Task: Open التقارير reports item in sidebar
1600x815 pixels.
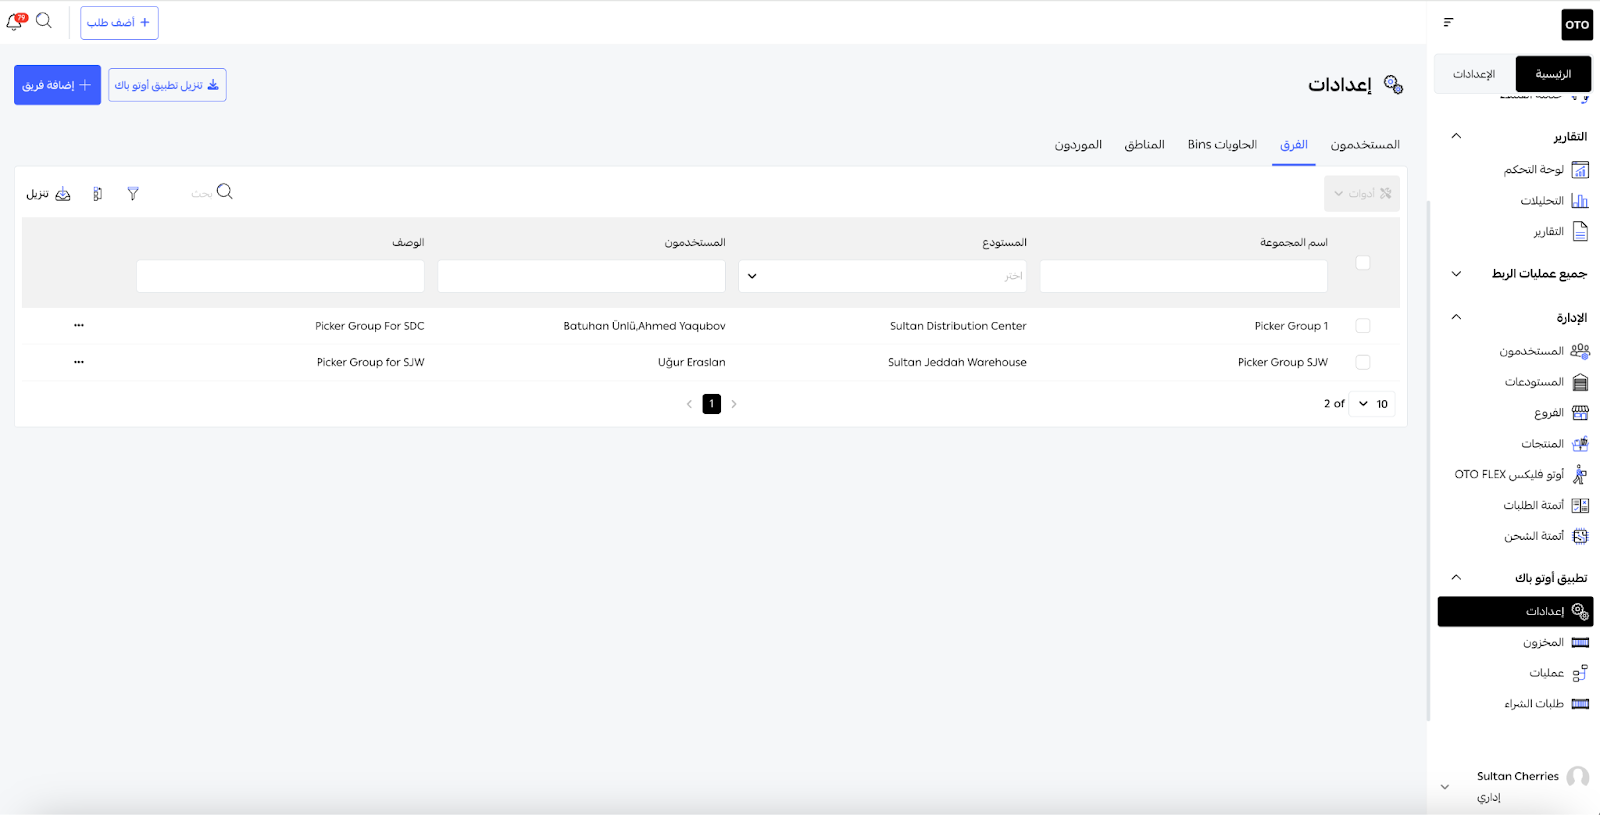Action: tap(1561, 232)
